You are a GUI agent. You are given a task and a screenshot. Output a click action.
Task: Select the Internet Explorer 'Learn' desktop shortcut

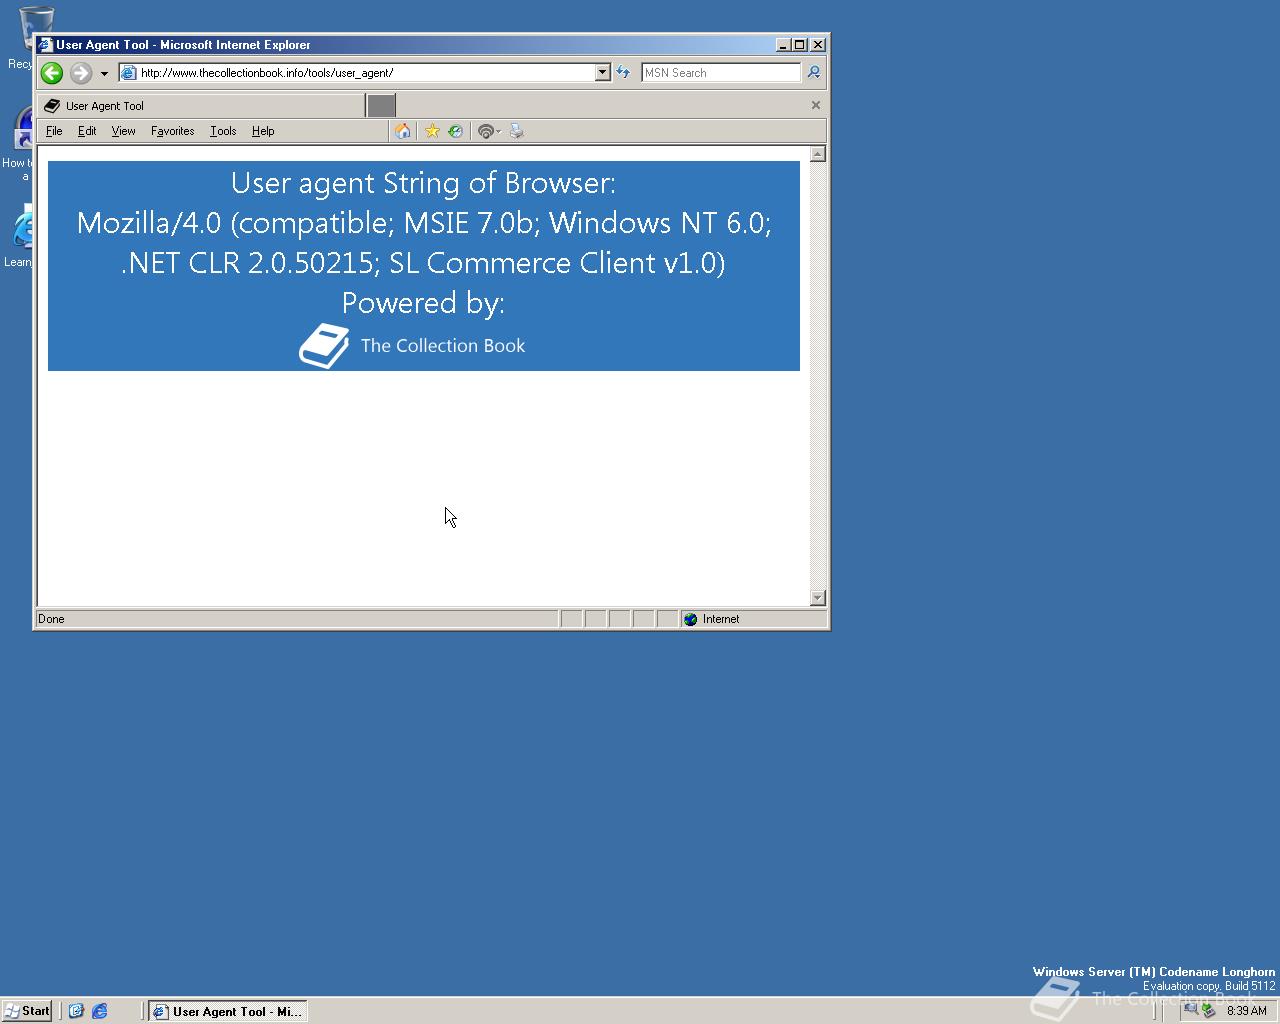pyautogui.click(x=17, y=237)
